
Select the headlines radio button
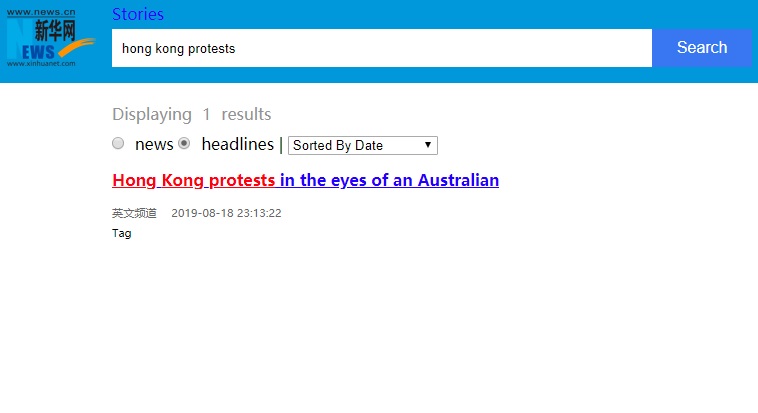point(184,143)
